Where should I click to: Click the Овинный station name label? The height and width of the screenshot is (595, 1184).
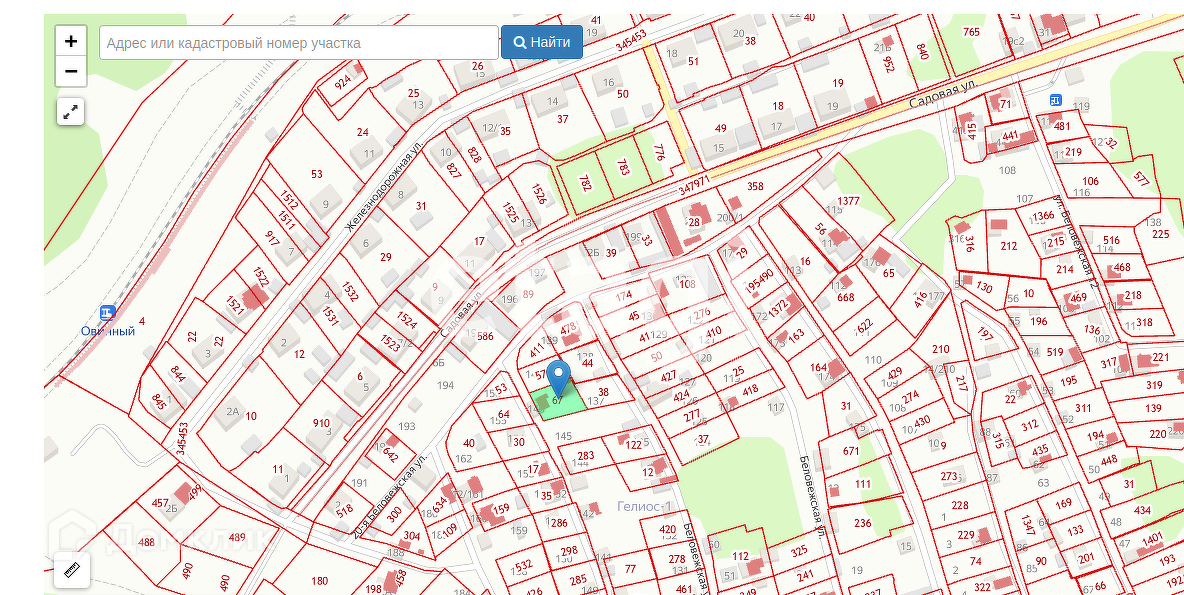[x=108, y=331]
